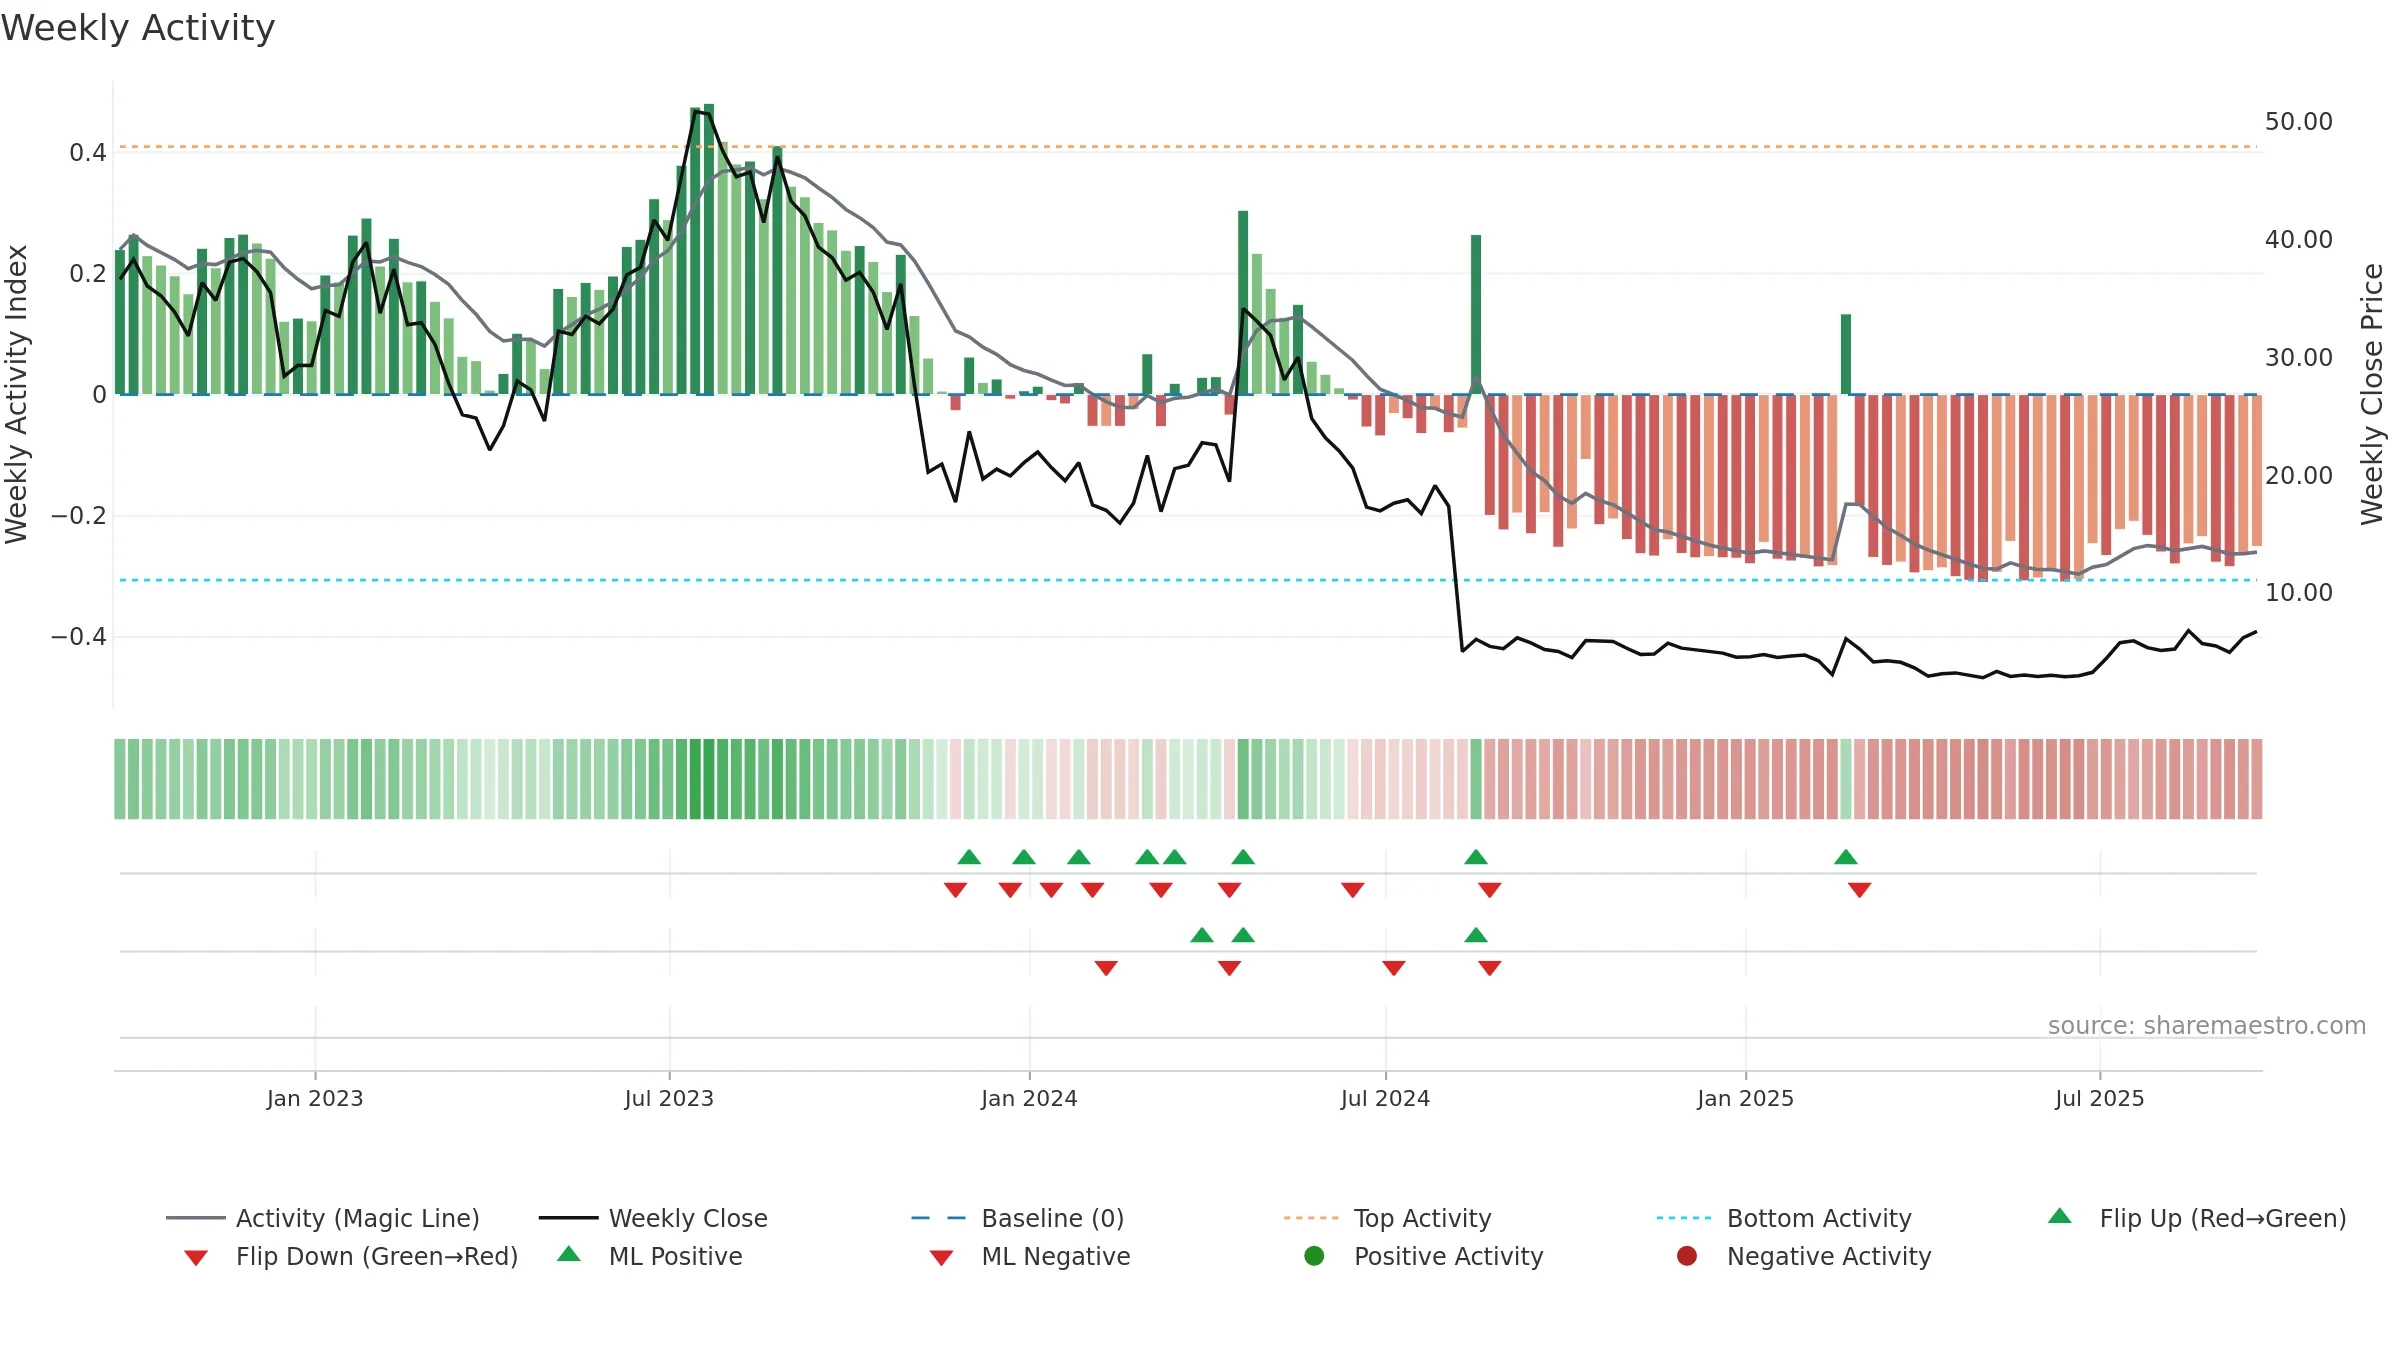Click the Jan 2025 axis label
The height and width of the screenshot is (1350, 2400).
[x=1745, y=1098]
